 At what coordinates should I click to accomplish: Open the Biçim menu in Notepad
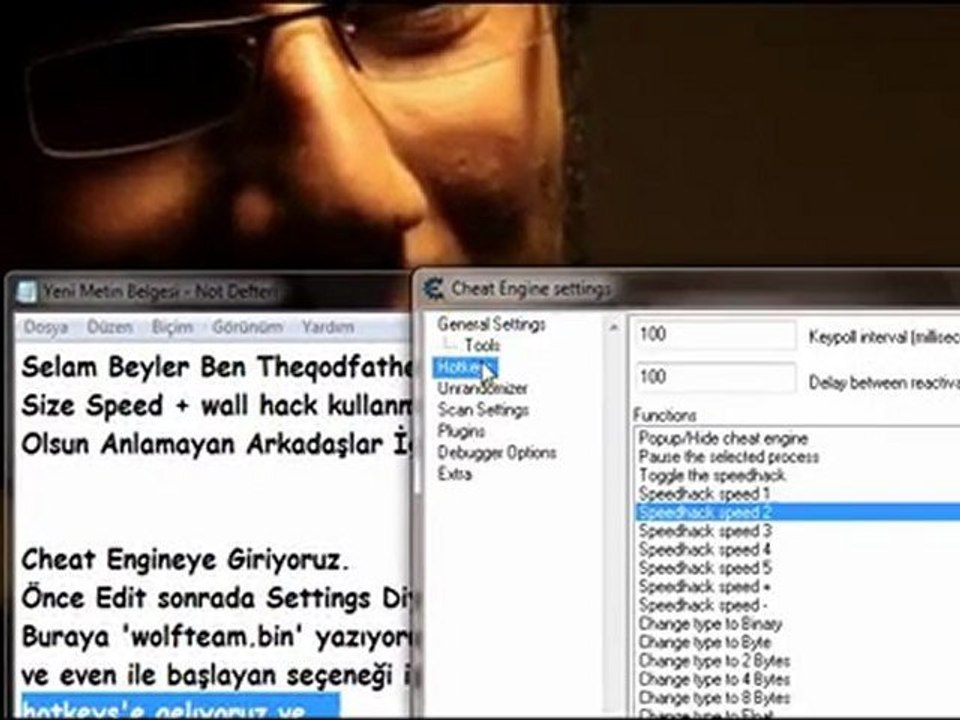[172, 328]
